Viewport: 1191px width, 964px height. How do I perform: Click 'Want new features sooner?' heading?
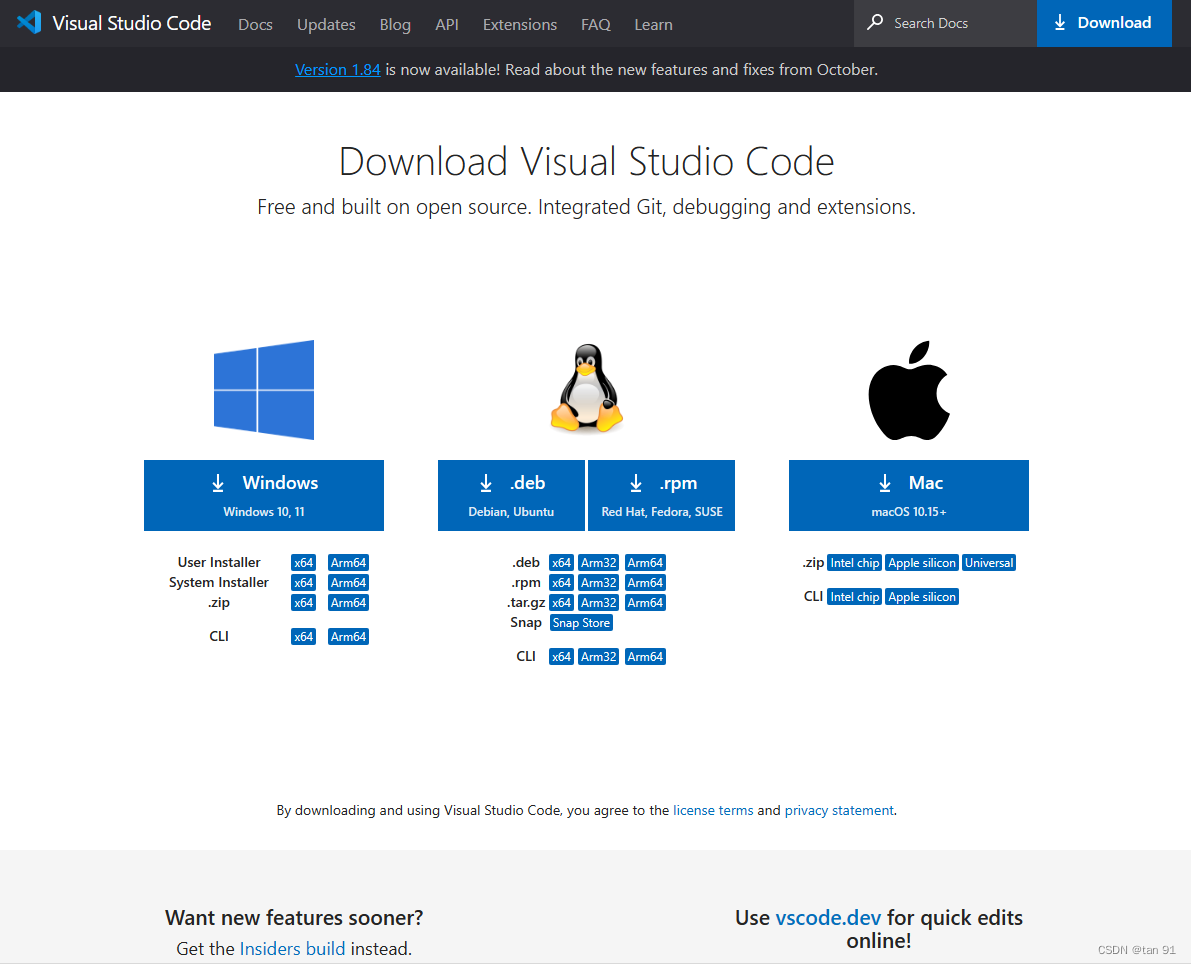point(294,918)
